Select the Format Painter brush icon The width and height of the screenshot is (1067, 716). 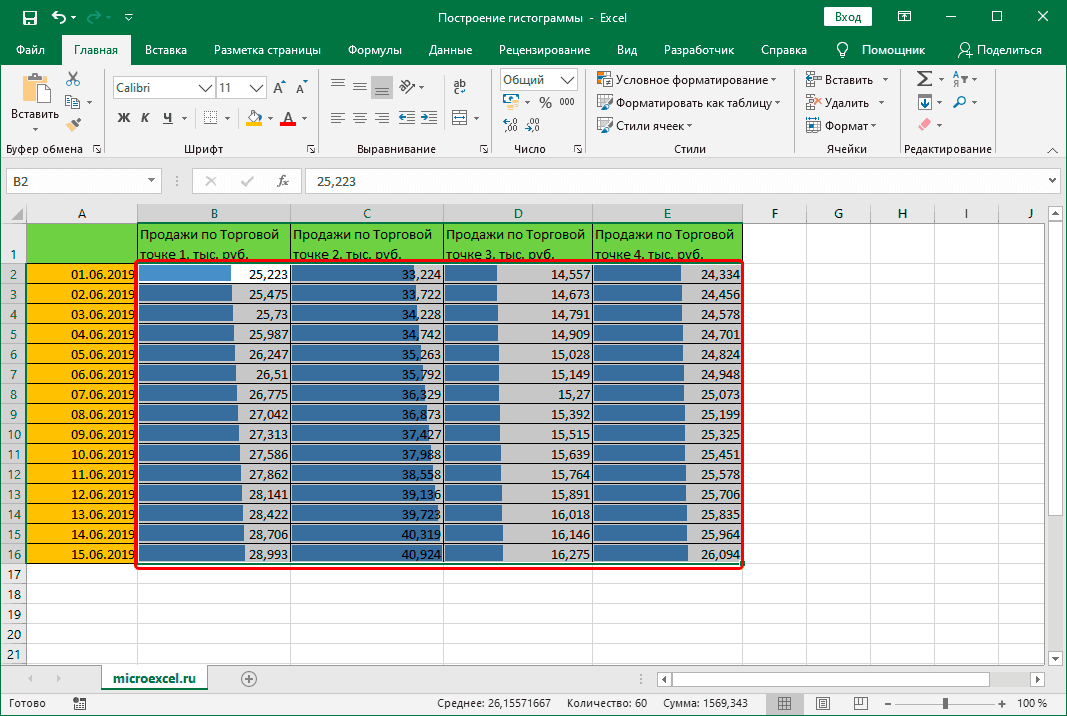(73, 124)
